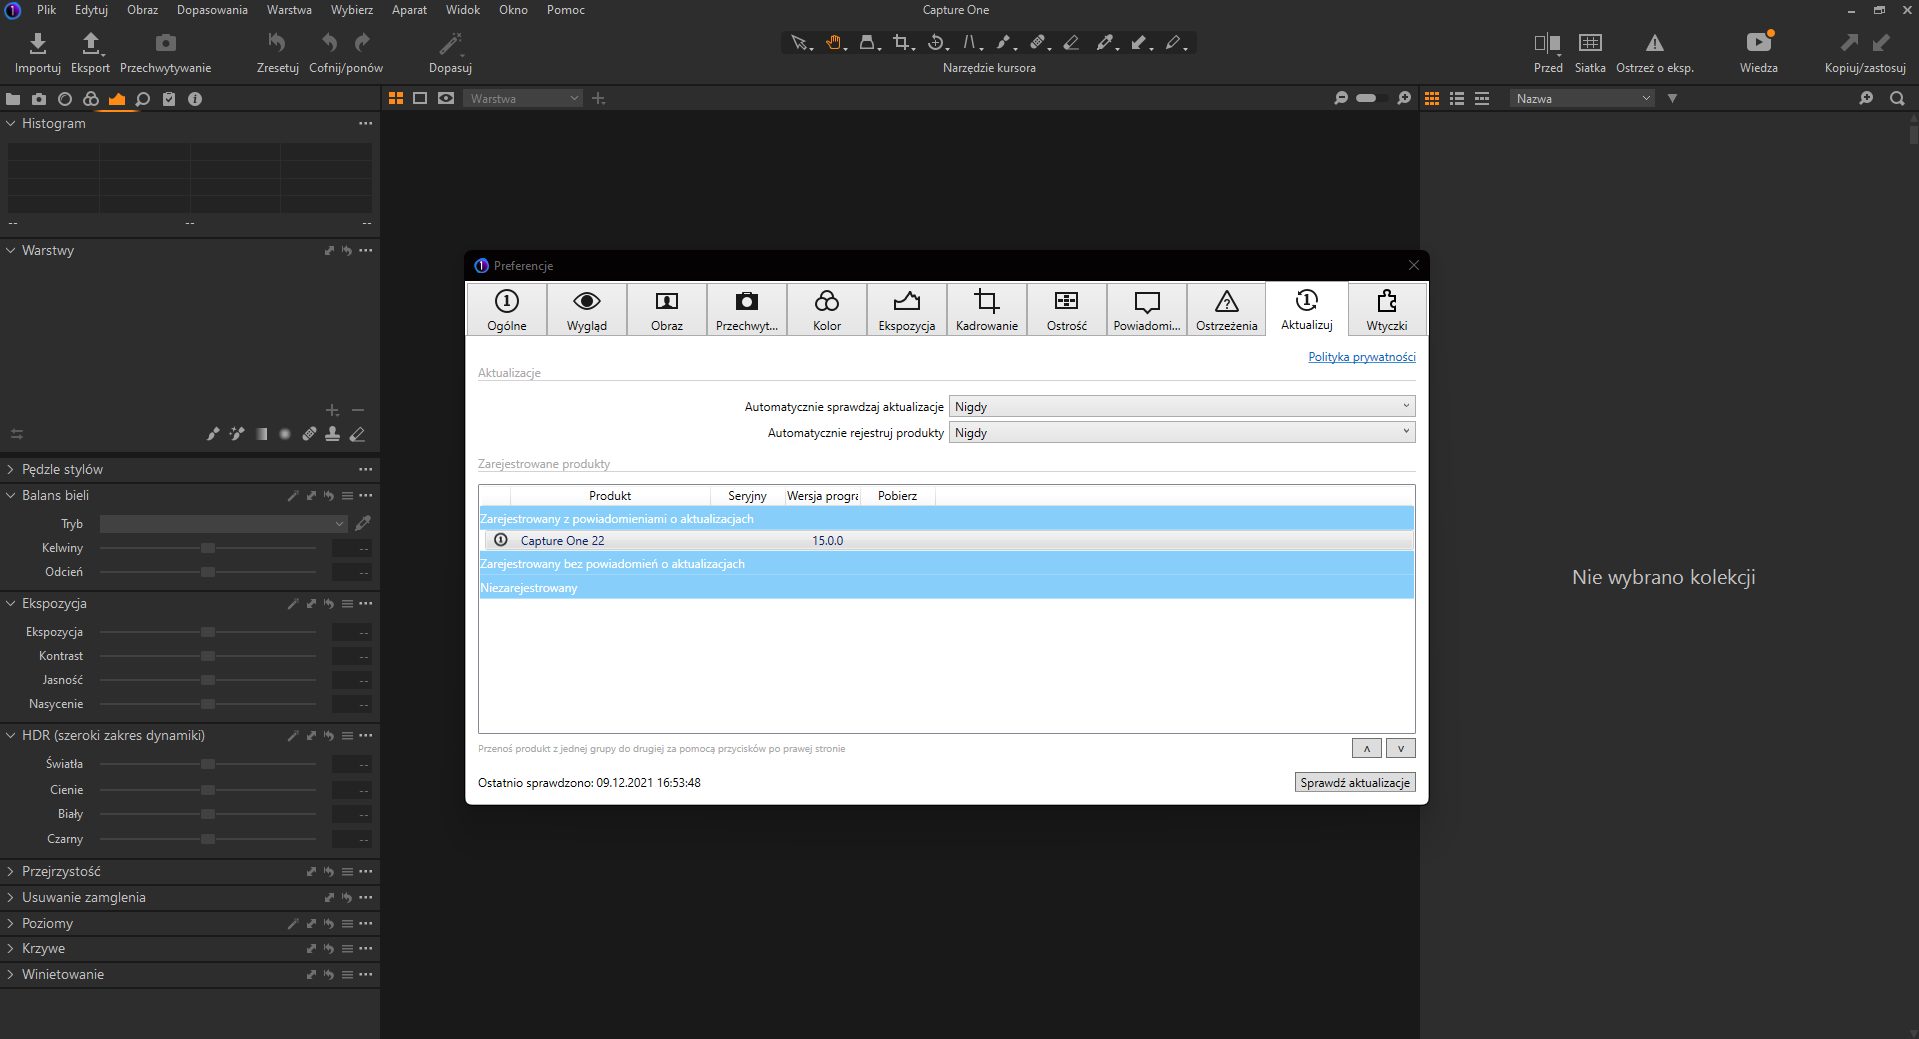Adjust the Kelwiny slider
1919x1039 pixels.
point(208,548)
